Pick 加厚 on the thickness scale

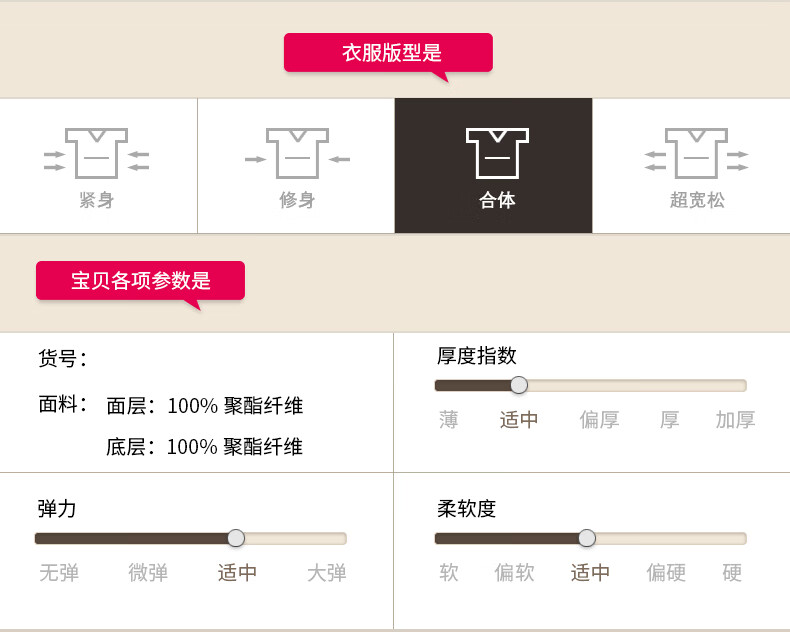(x=735, y=420)
